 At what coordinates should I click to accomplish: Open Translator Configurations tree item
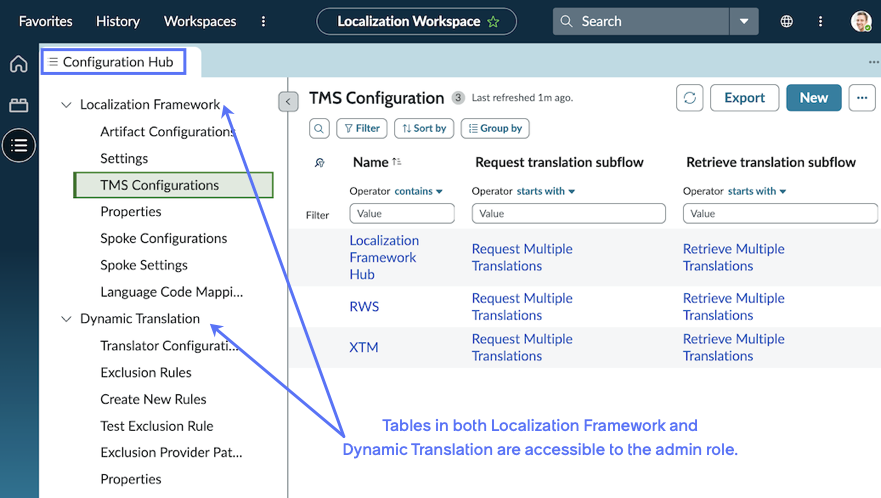tap(169, 346)
